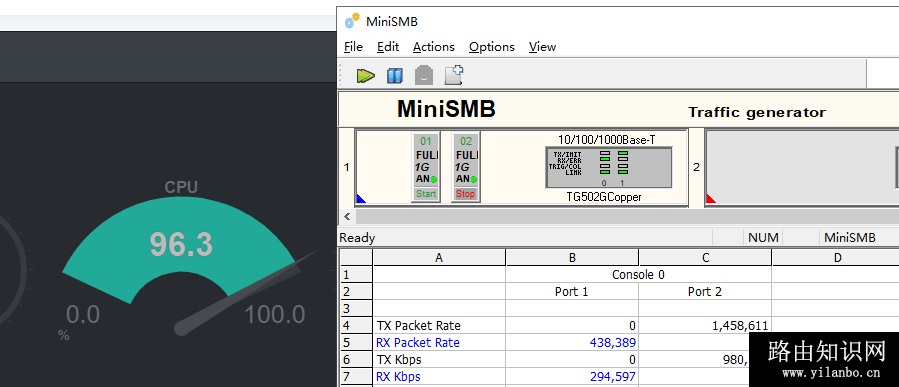The width and height of the screenshot is (899, 387).
Task: Click the MiniSMB gear app icon in title bar
Action: [352, 21]
